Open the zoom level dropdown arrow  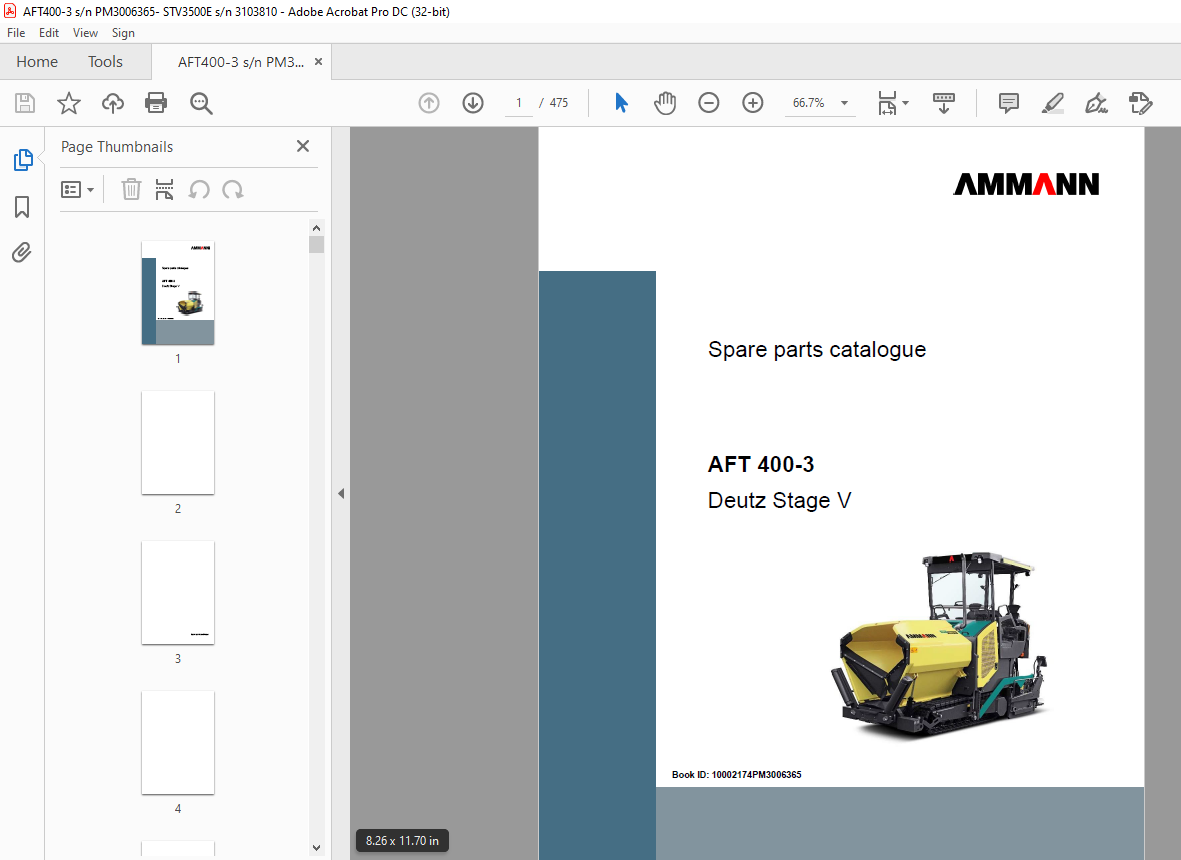click(844, 103)
